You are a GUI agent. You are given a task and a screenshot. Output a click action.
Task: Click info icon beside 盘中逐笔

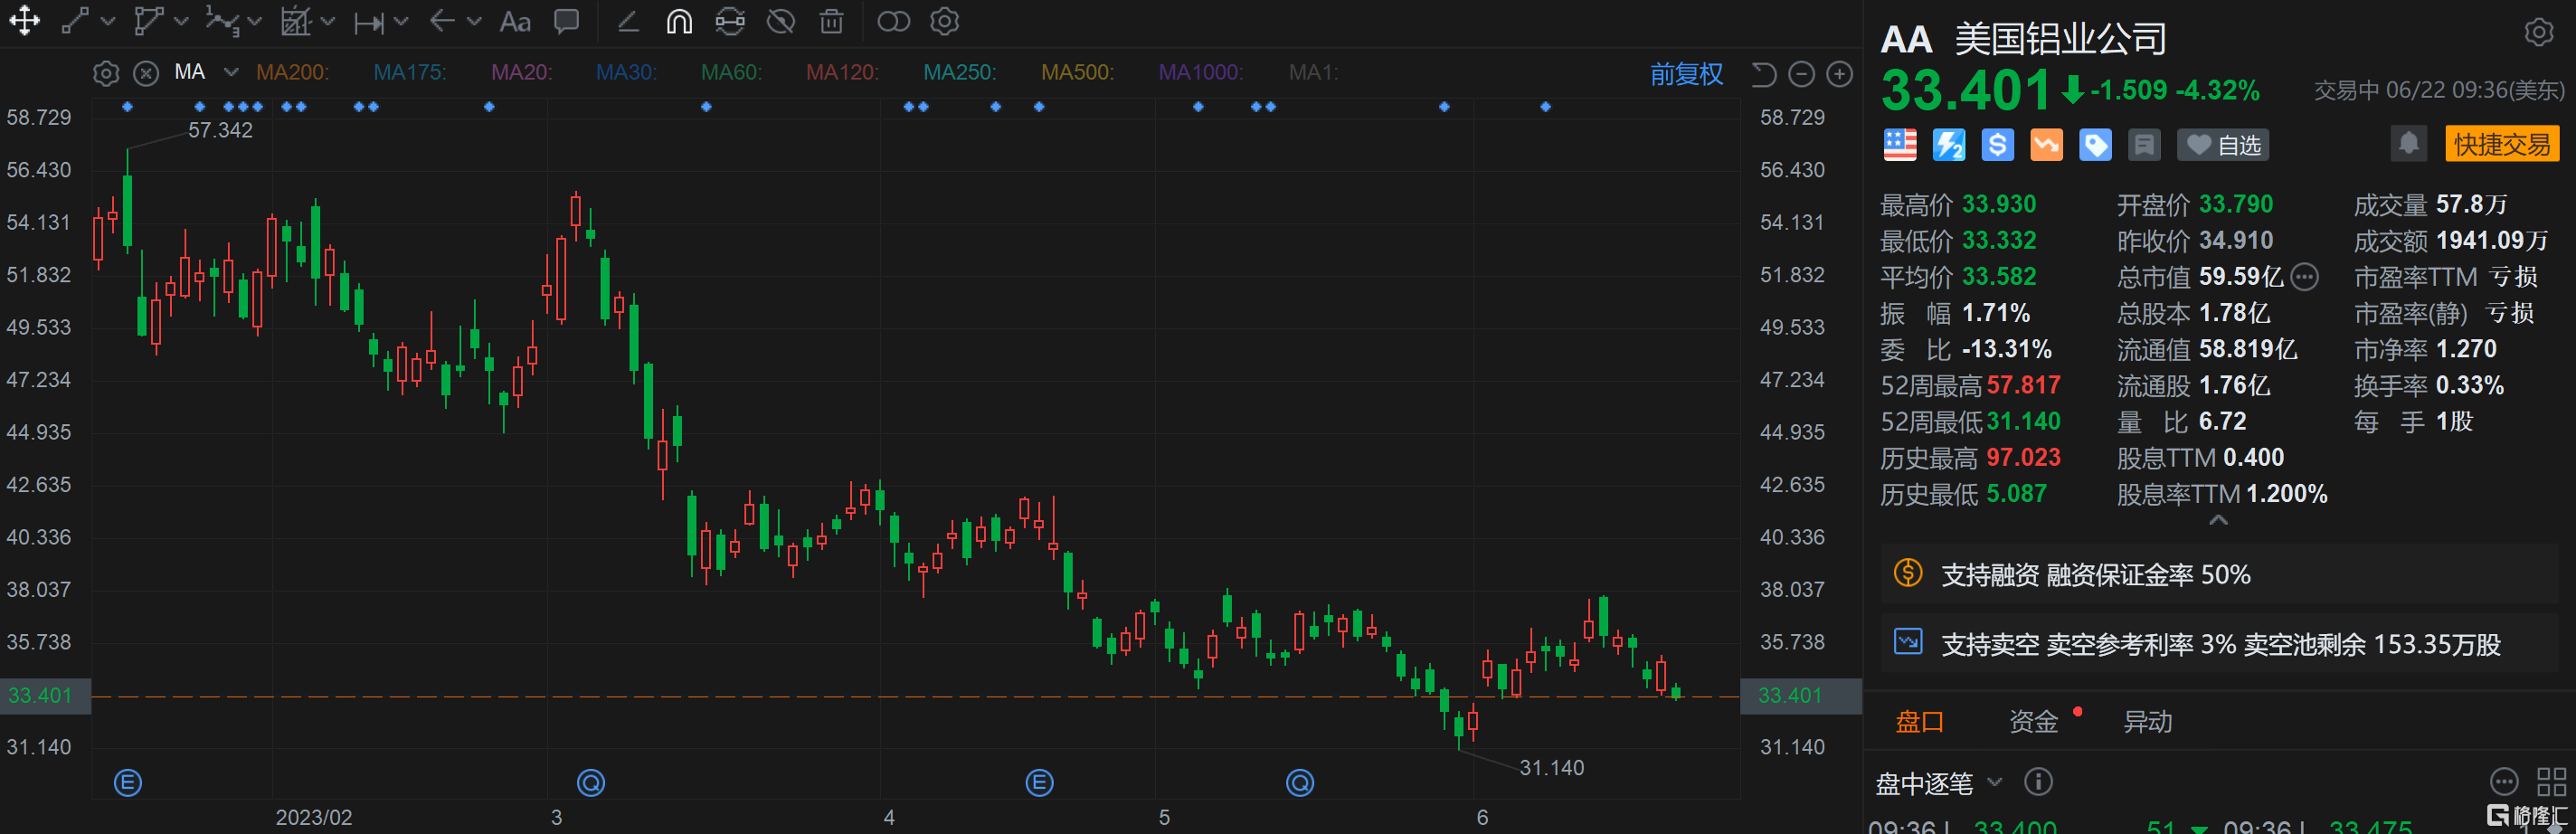click(2038, 781)
